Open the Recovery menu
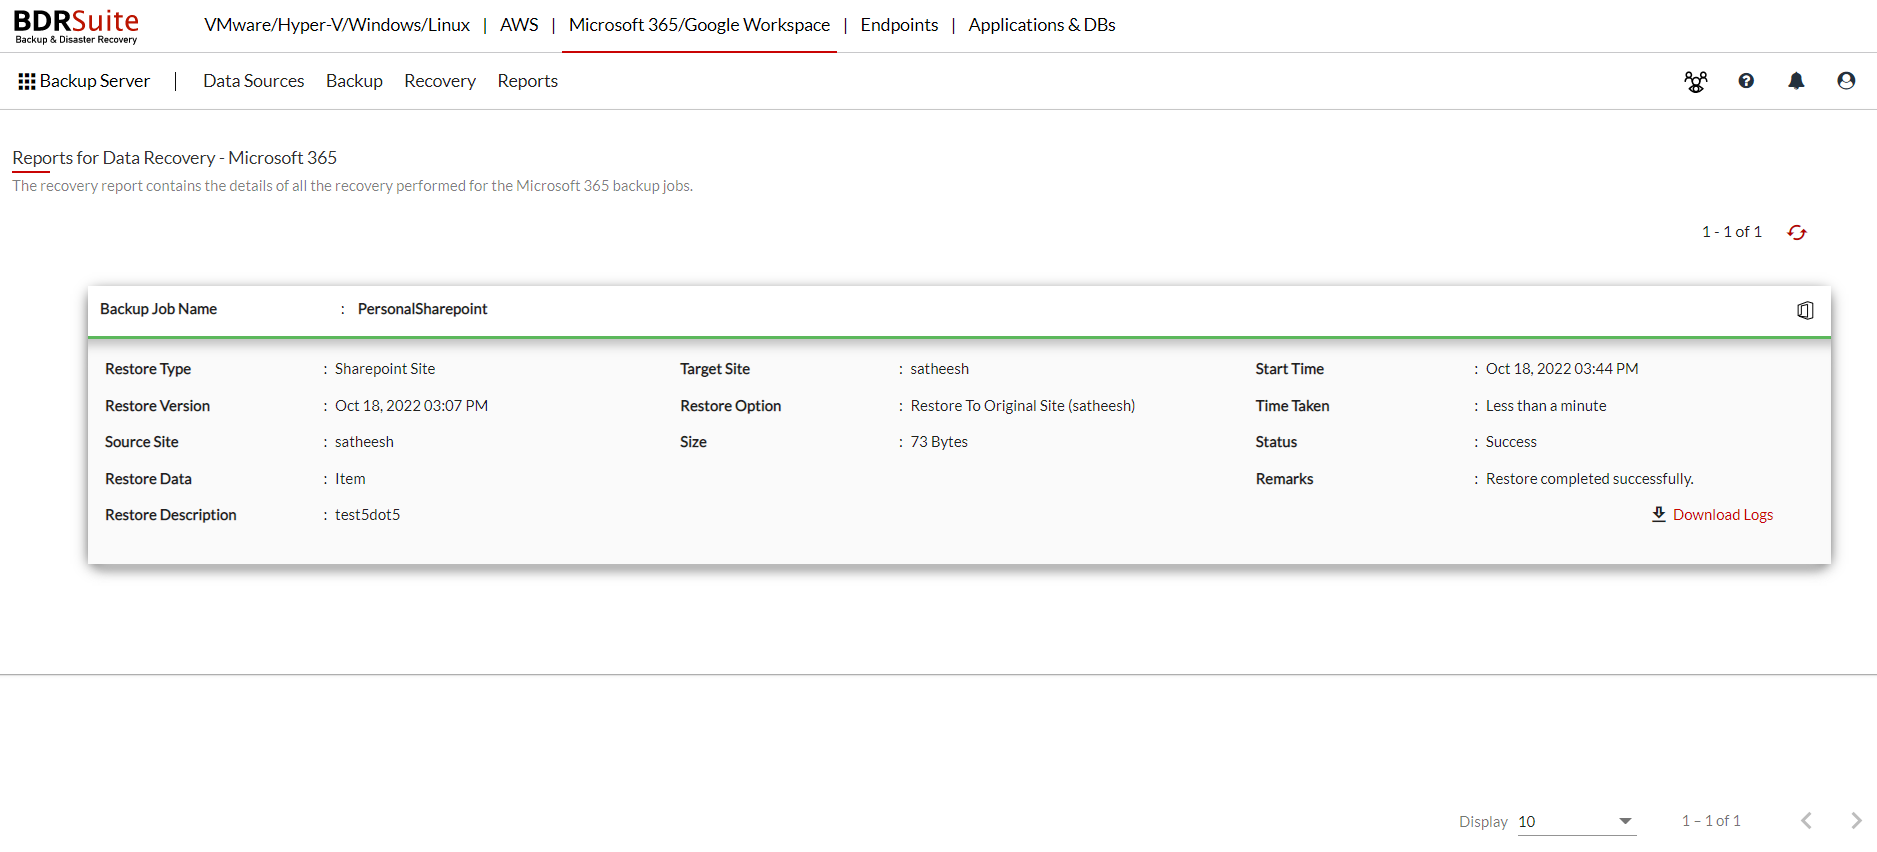Image resolution: width=1877 pixels, height=852 pixels. 440,81
